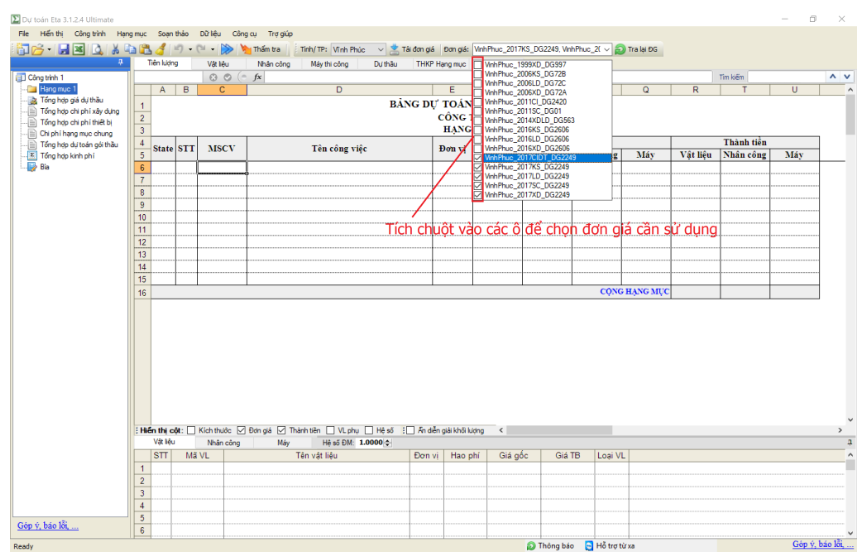Open the Soạn thảo menu

click(x=173, y=34)
